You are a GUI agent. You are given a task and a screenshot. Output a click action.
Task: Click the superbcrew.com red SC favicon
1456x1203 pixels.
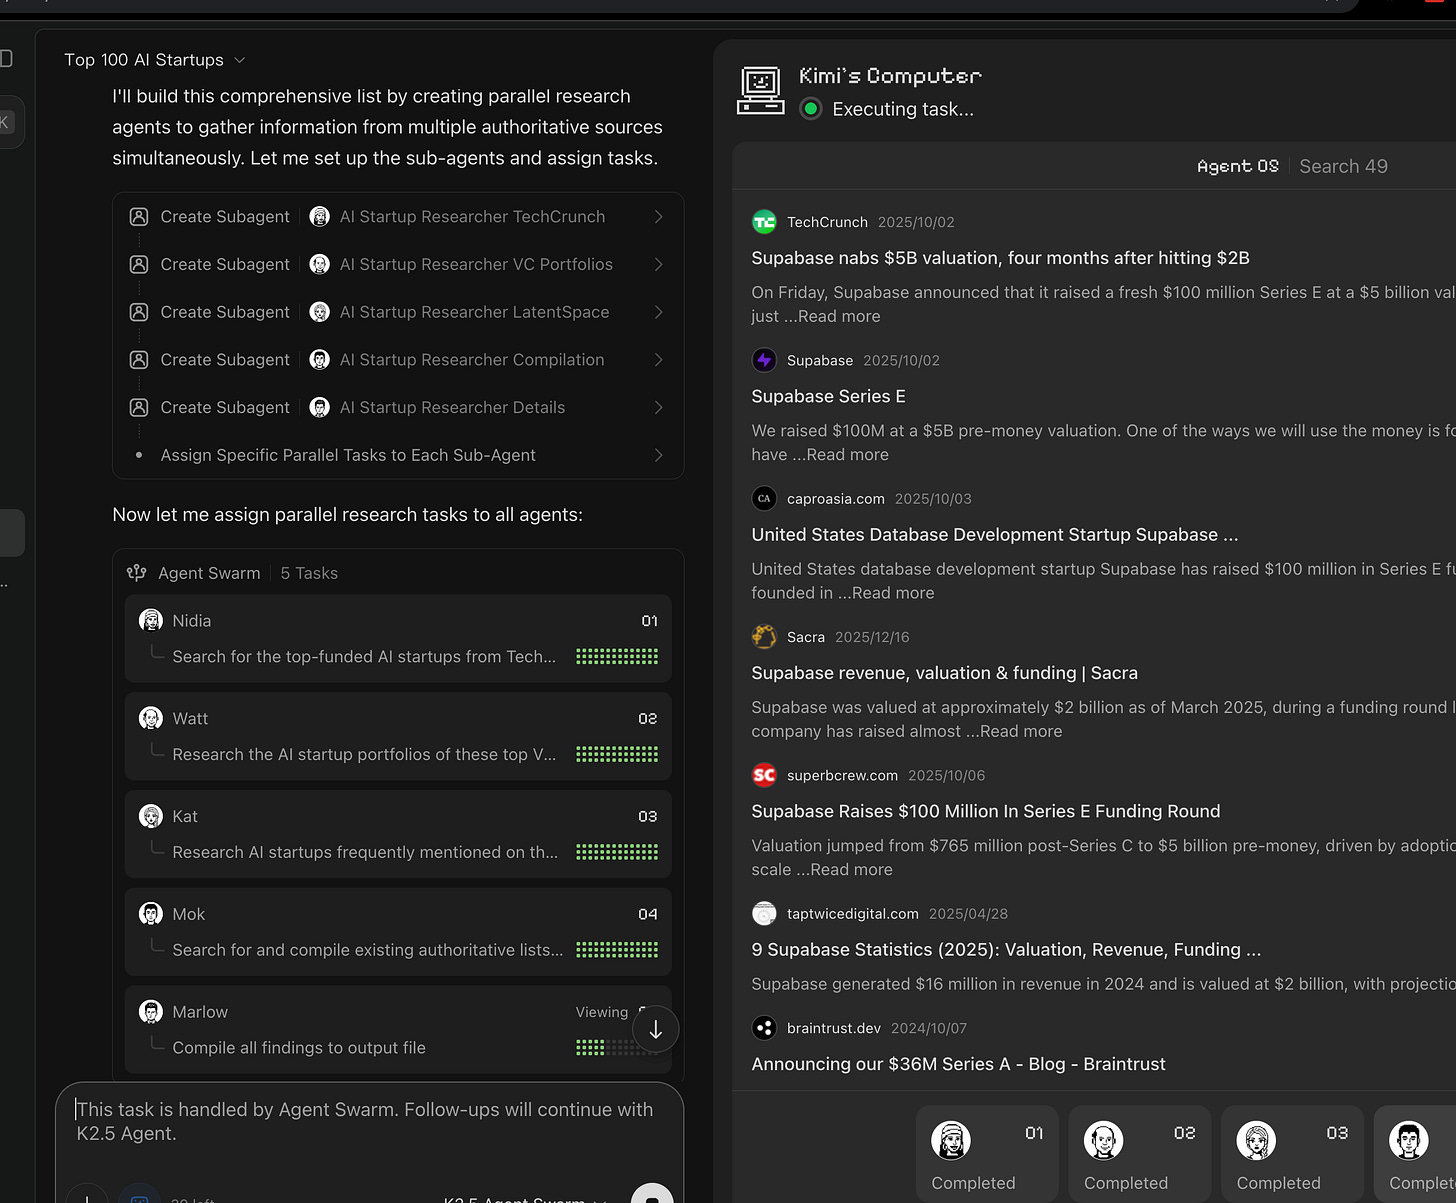[x=764, y=775]
